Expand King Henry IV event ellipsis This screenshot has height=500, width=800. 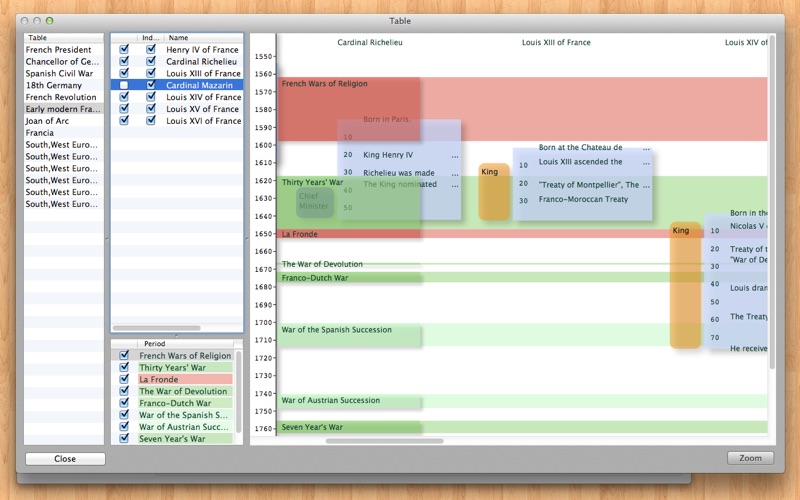tap(455, 156)
